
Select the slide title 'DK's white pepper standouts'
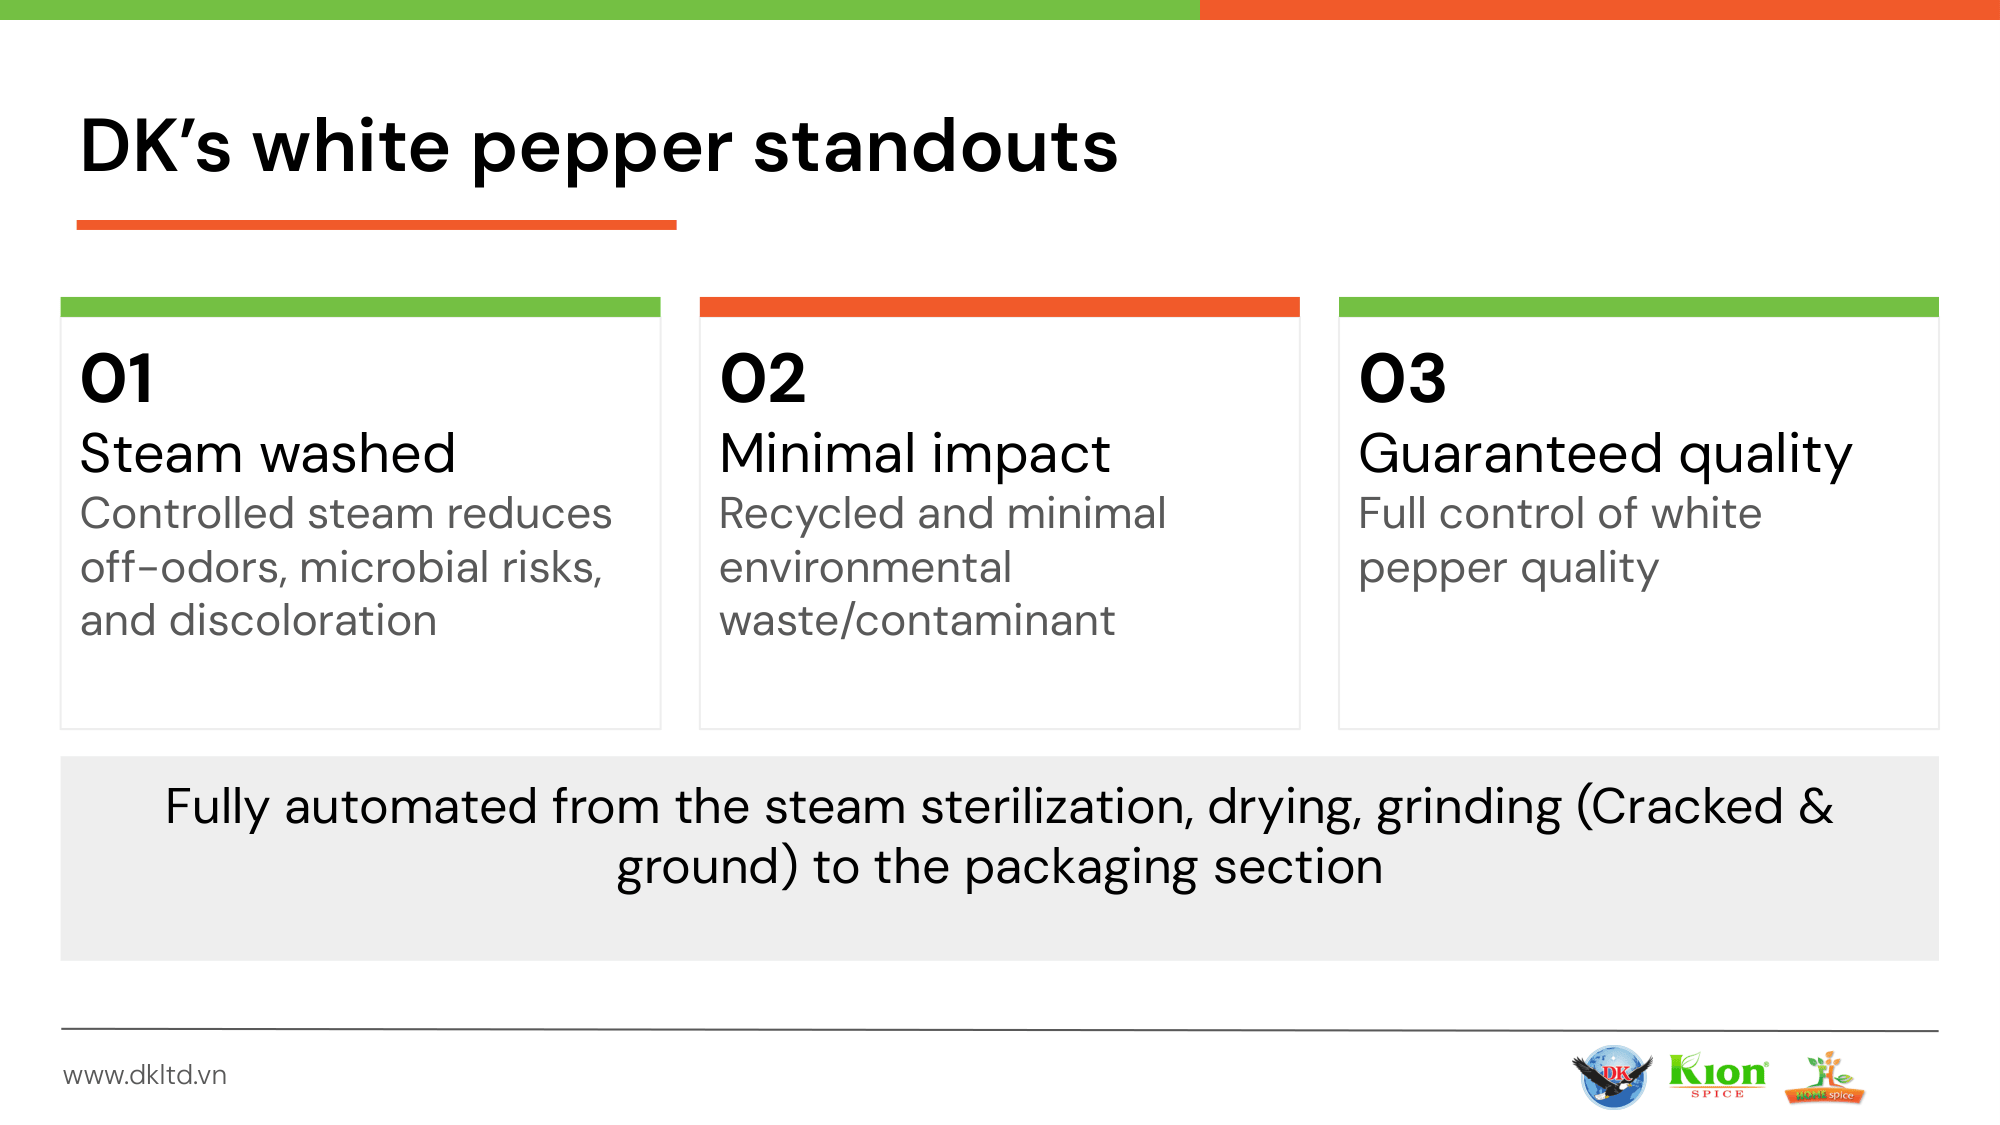(x=598, y=147)
